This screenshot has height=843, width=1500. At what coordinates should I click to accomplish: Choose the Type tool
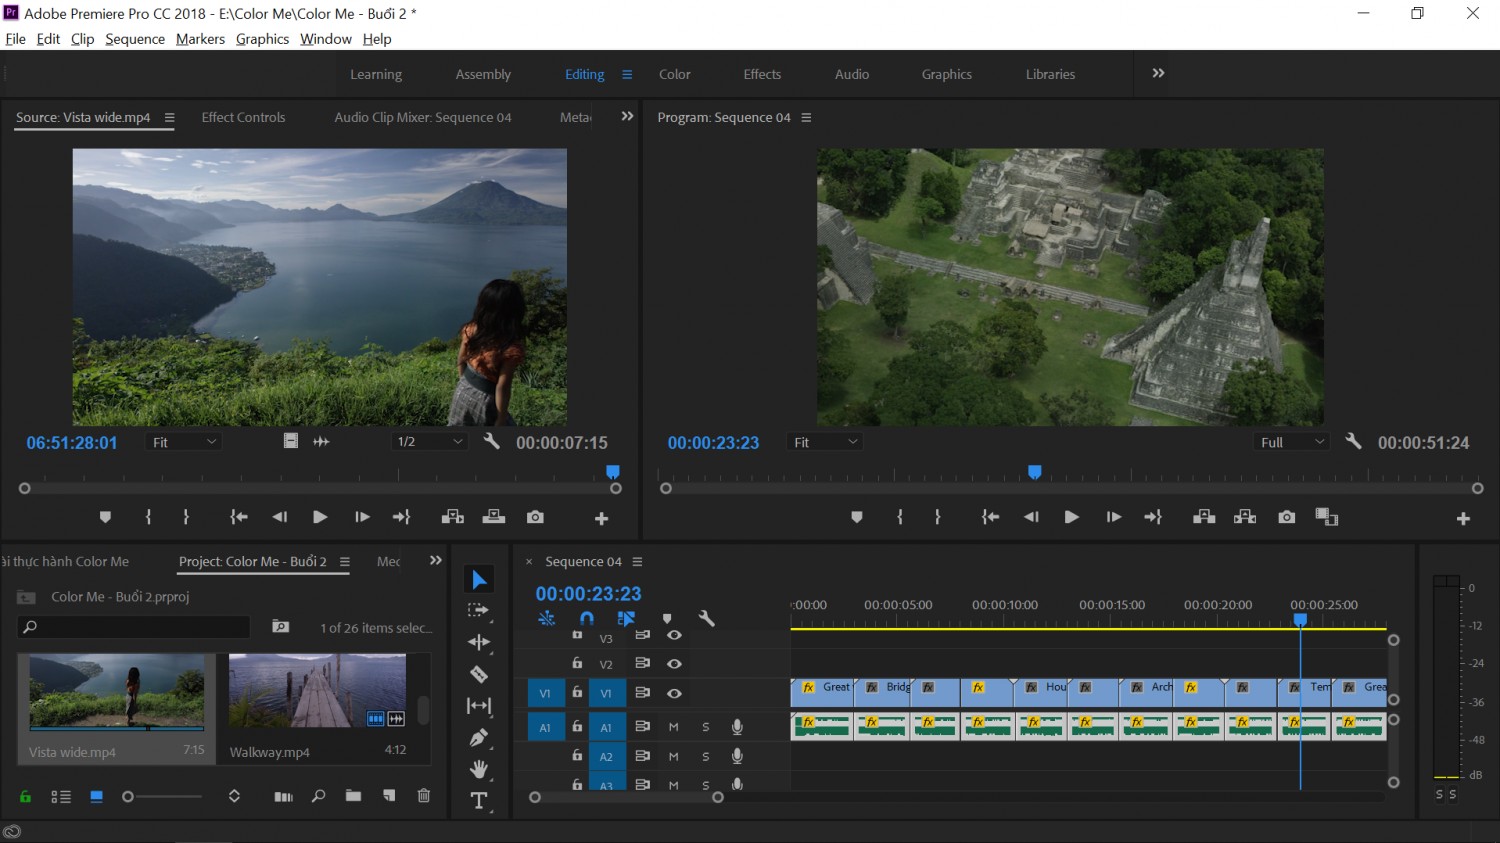click(479, 801)
